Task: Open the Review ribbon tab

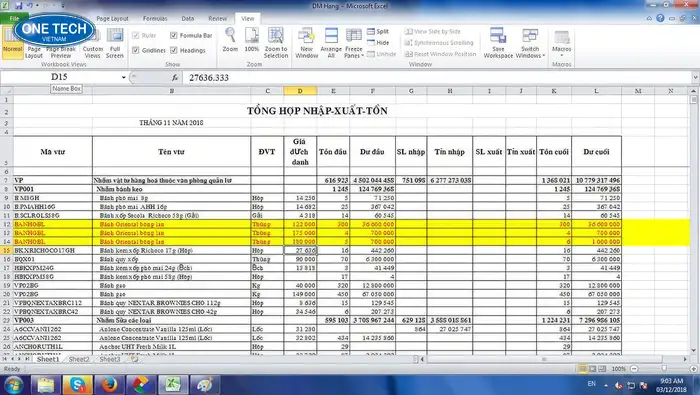Action: pyautogui.click(x=217, y=18)
